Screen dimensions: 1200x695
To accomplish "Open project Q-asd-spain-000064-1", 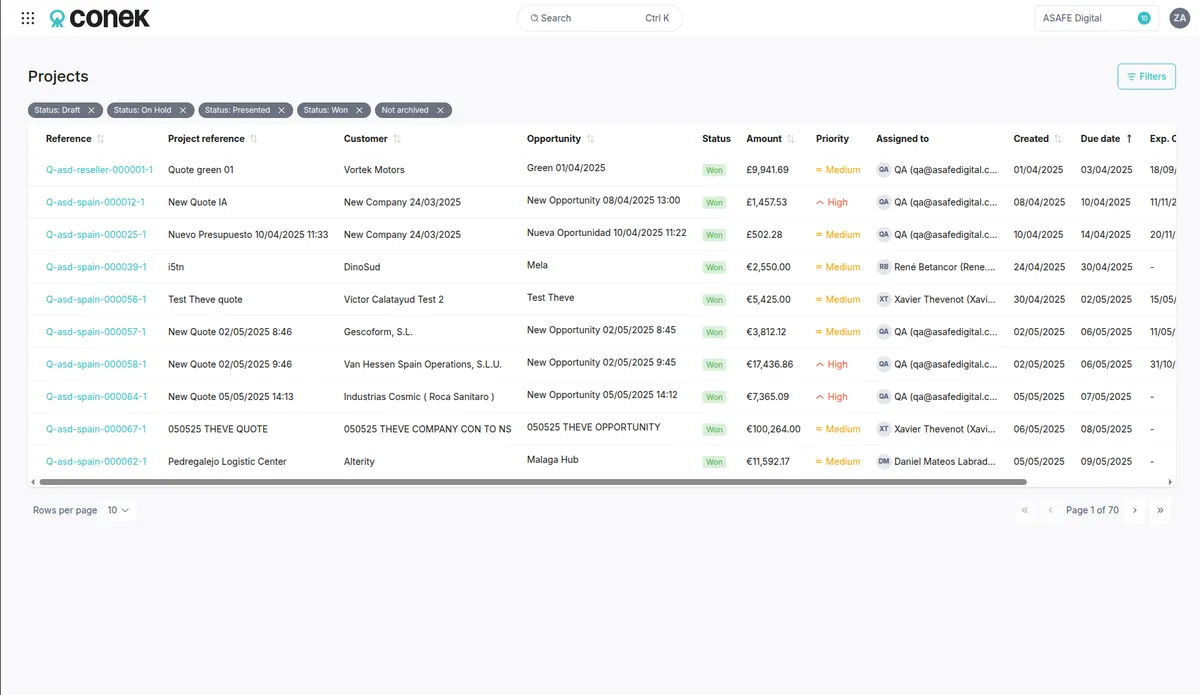I will (x=96, y=397).
